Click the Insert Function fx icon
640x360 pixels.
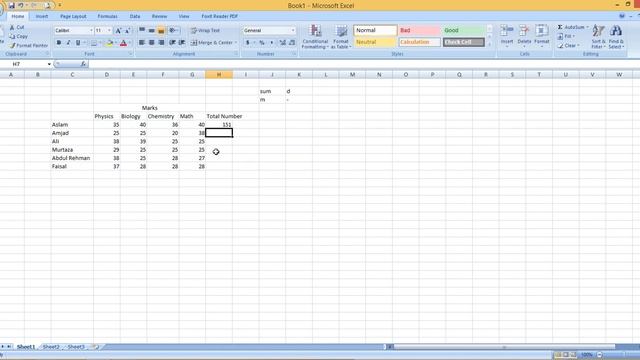click(83, 64)
